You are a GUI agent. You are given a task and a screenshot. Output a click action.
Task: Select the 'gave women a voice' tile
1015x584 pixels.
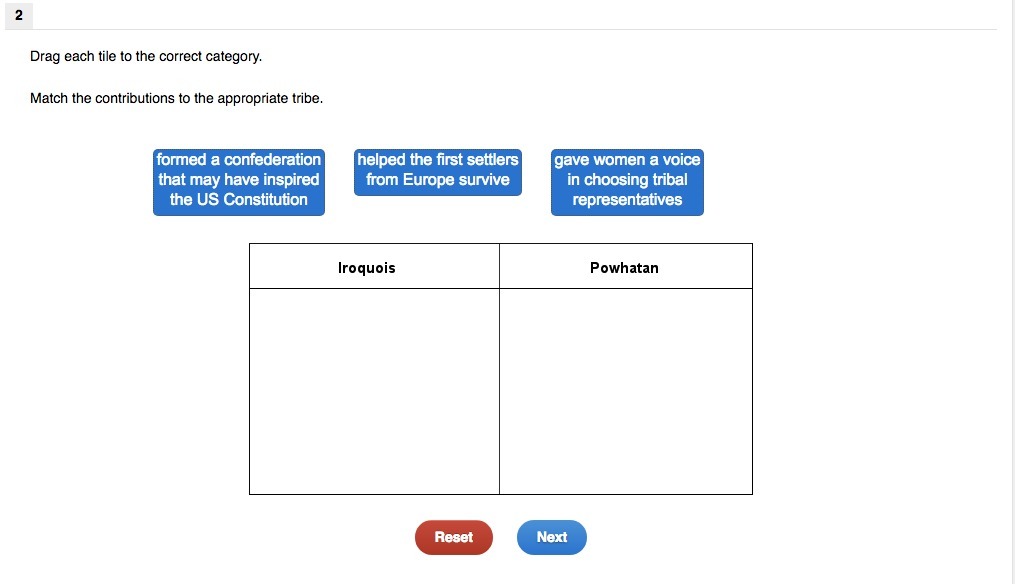627,180
